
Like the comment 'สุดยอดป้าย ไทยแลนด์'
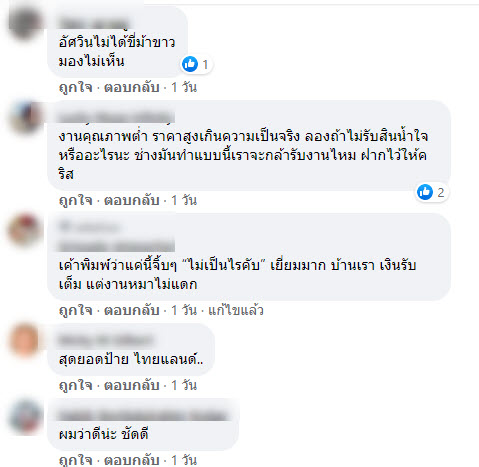coord(75,385)
